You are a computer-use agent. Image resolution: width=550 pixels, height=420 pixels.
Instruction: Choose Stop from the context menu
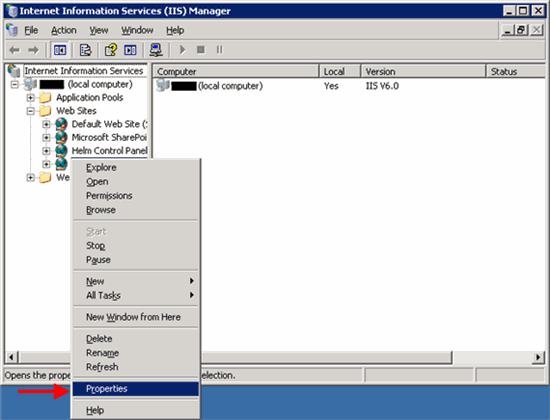(136, 246)
